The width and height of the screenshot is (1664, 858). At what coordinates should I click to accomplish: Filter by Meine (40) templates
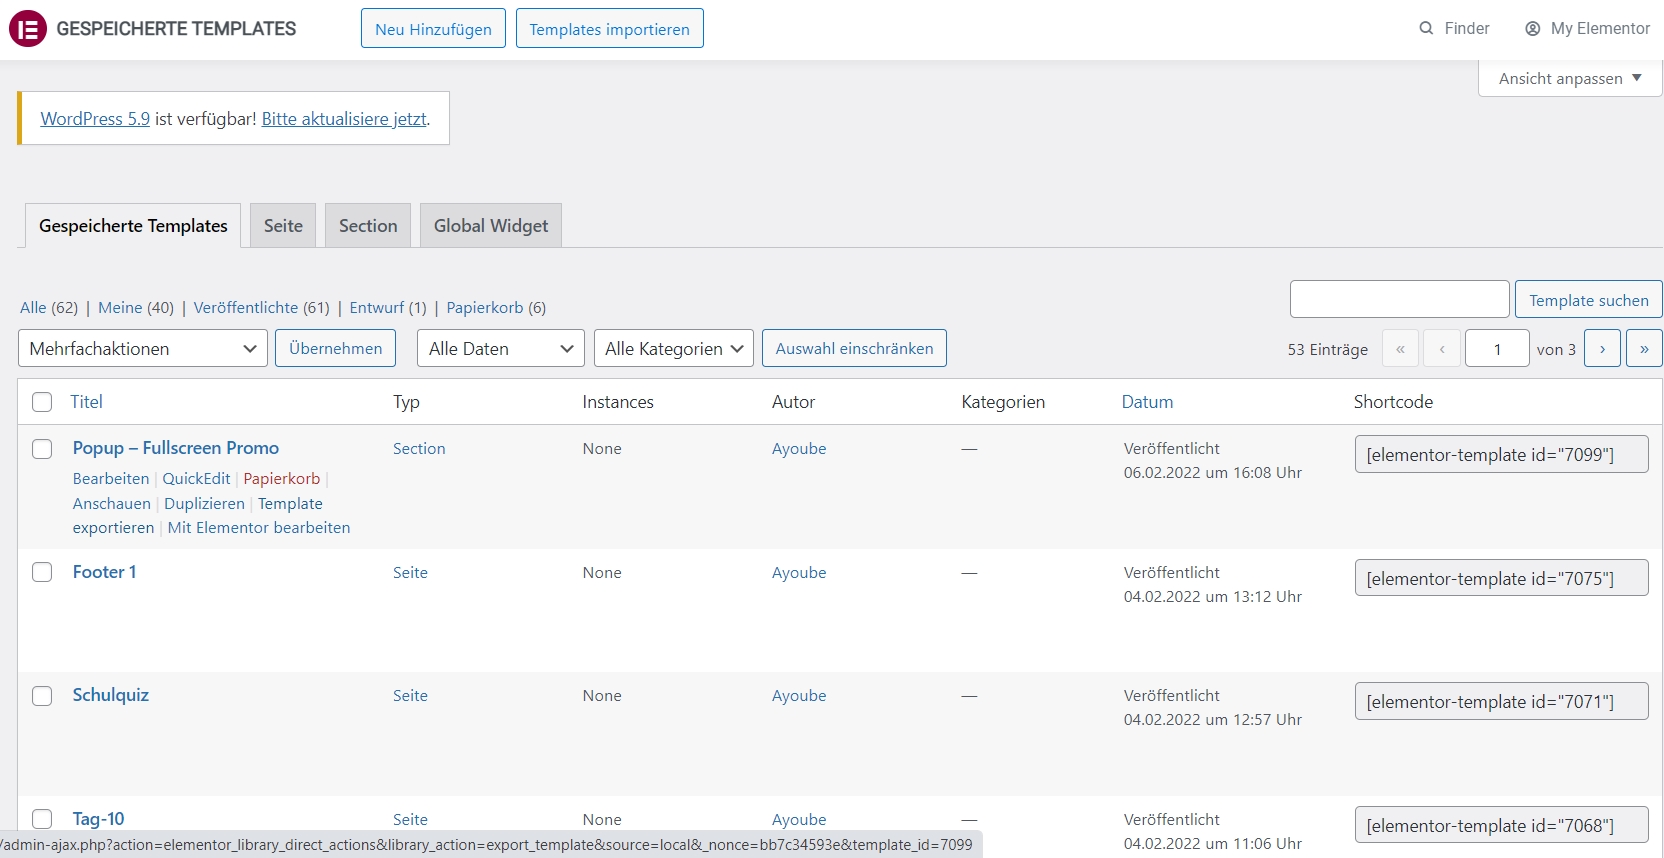(x=136, y=308)
